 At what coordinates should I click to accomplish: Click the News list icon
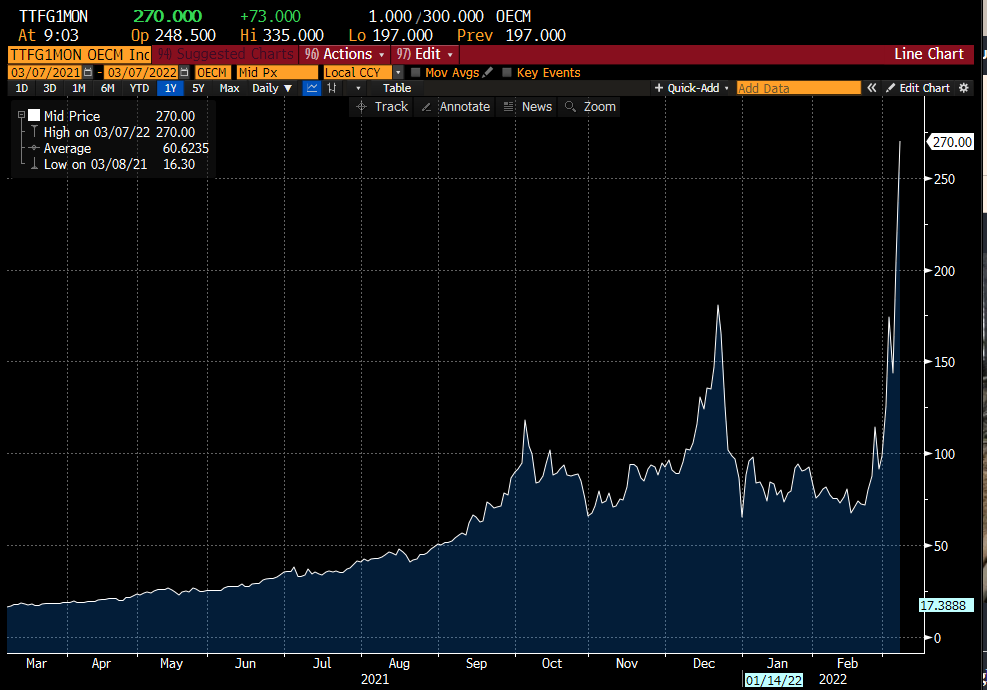(509, 106)
